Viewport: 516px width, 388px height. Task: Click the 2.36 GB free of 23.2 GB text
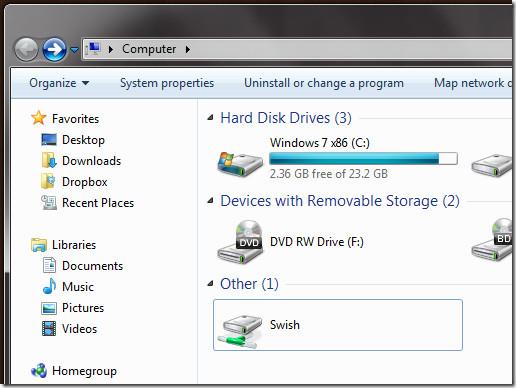[x=329, y=174]
